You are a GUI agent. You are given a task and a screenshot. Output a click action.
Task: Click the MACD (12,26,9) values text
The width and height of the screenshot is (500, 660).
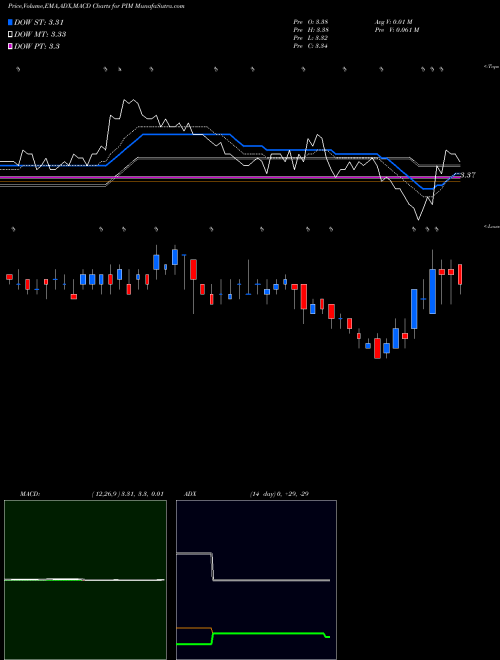coord(127,494)
